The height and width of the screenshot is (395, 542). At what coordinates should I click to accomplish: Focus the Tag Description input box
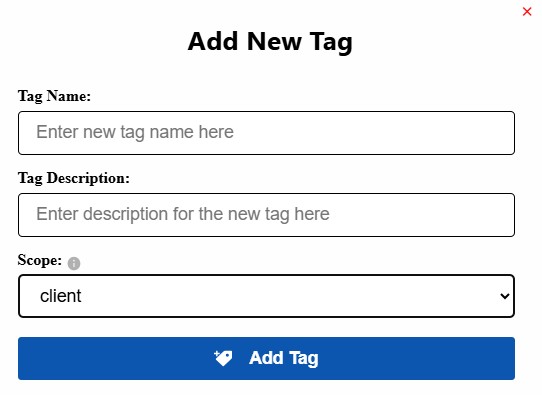tap(266, 215)
